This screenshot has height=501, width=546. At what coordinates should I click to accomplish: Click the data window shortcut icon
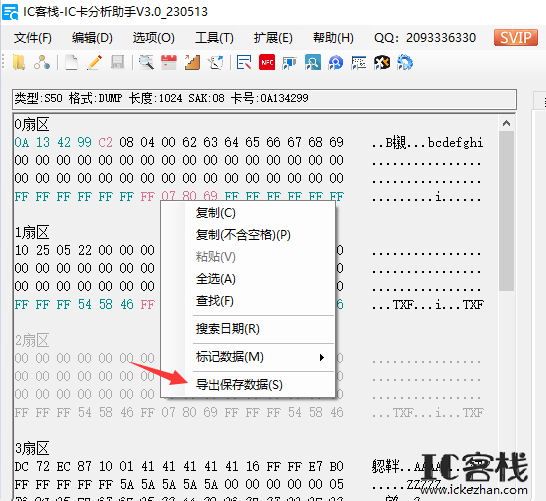point(359,63)
